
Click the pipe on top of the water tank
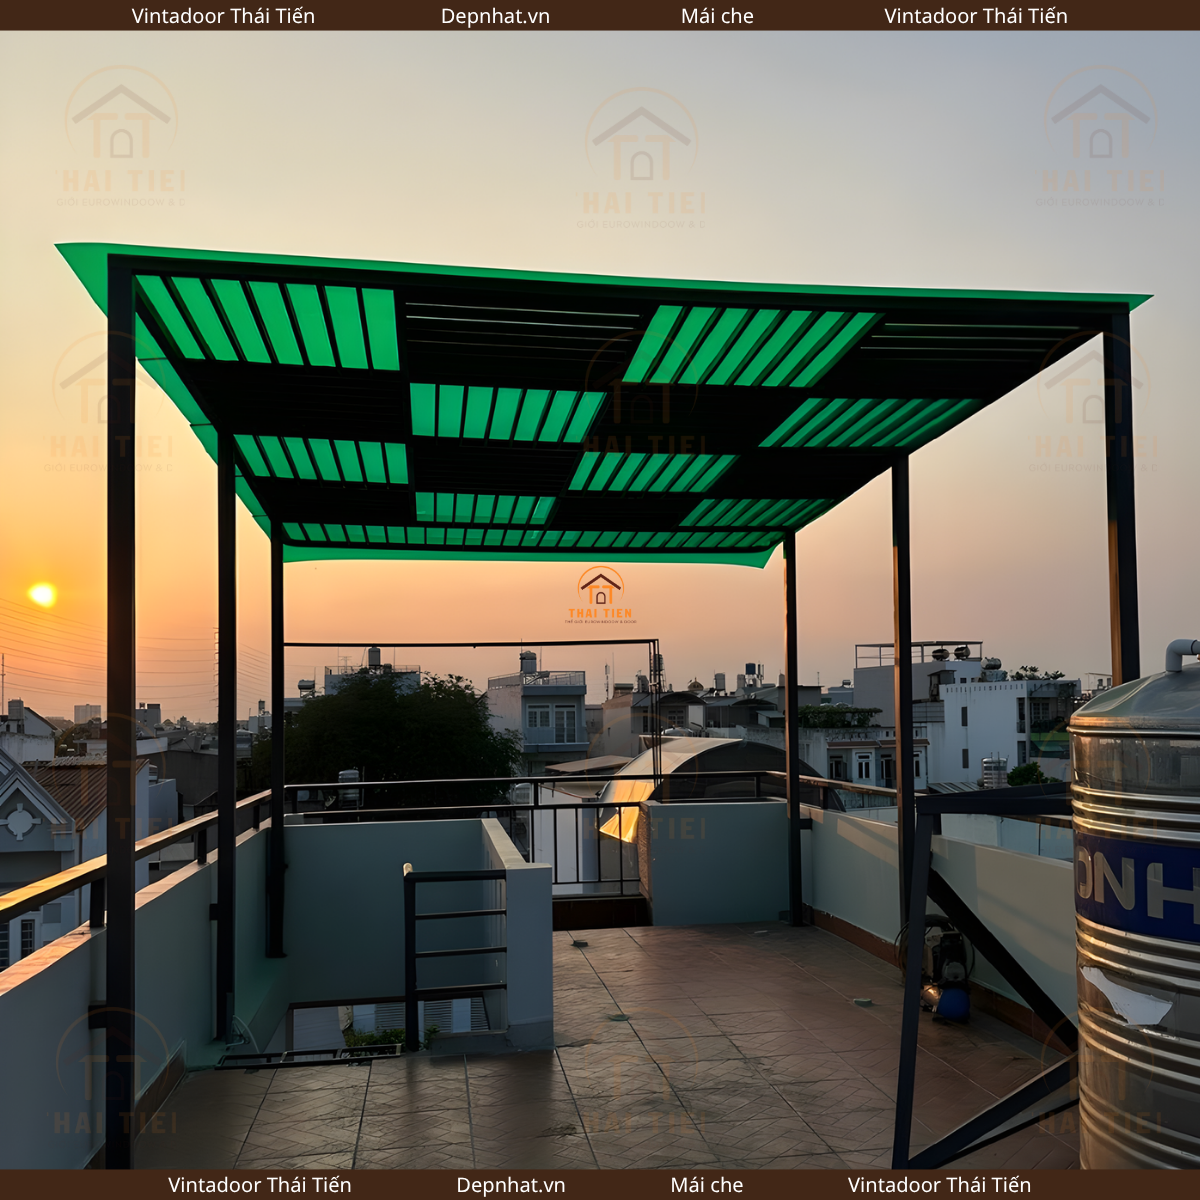click(x=1180, y=653)
